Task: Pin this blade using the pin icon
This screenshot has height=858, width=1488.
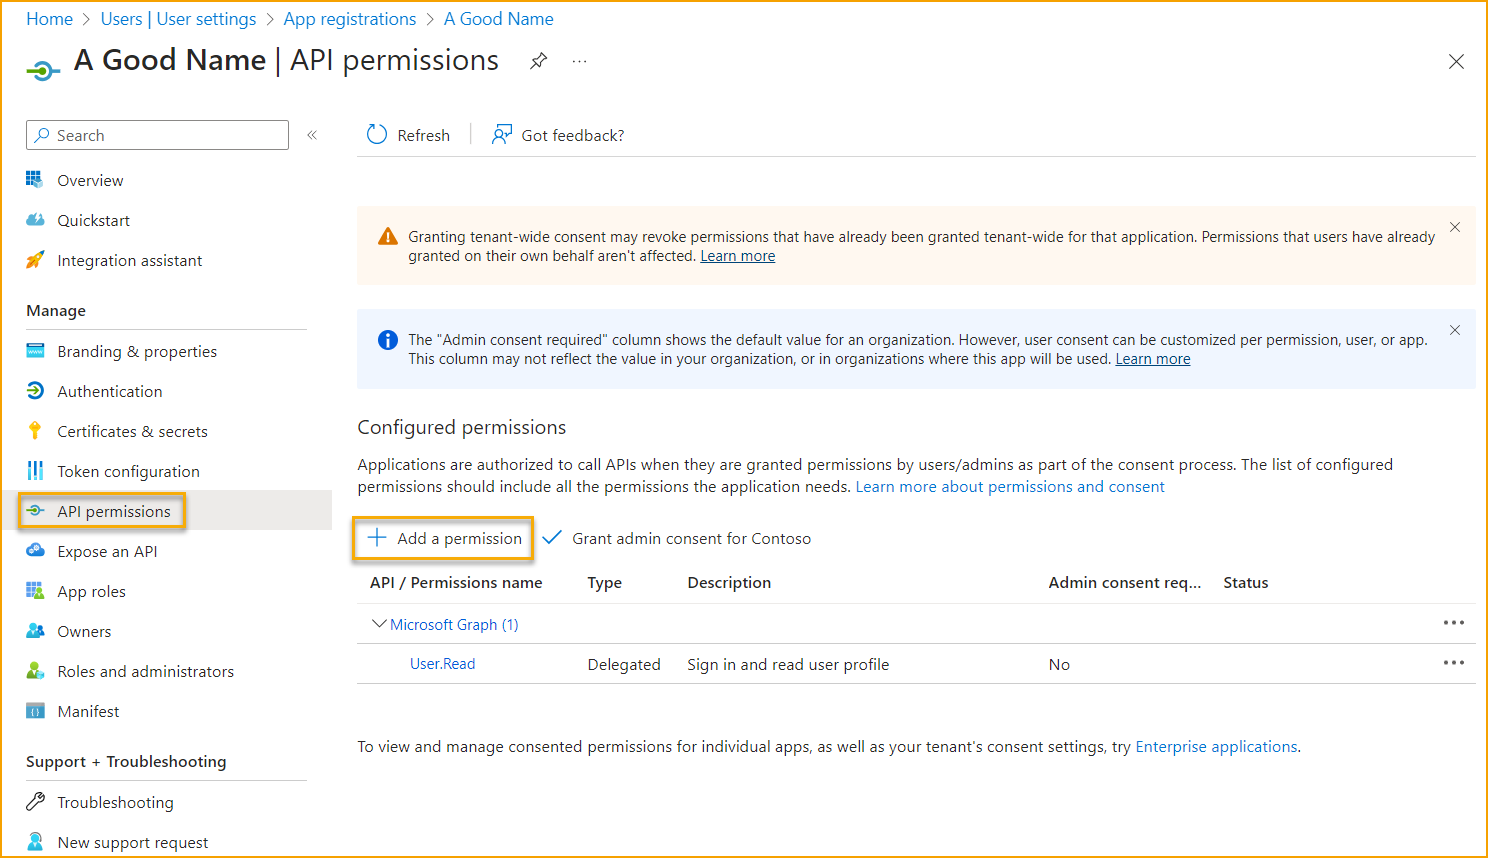Action: coord(538,61)
